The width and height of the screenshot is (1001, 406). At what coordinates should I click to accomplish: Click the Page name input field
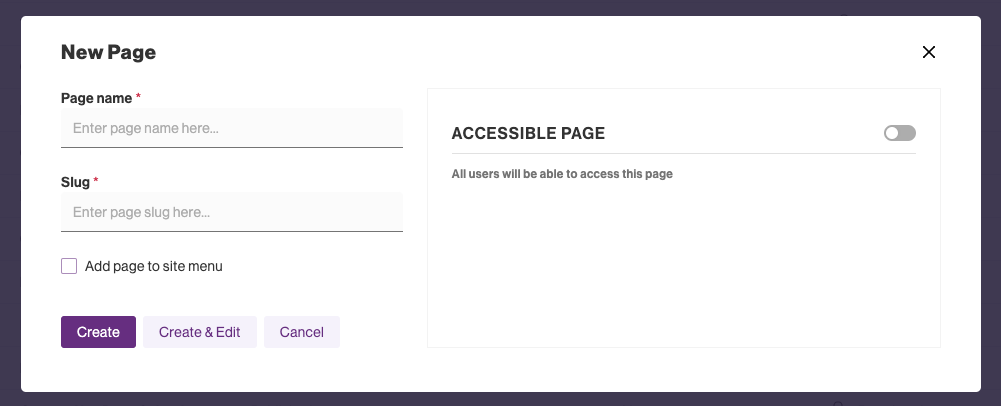coord(231,128)
